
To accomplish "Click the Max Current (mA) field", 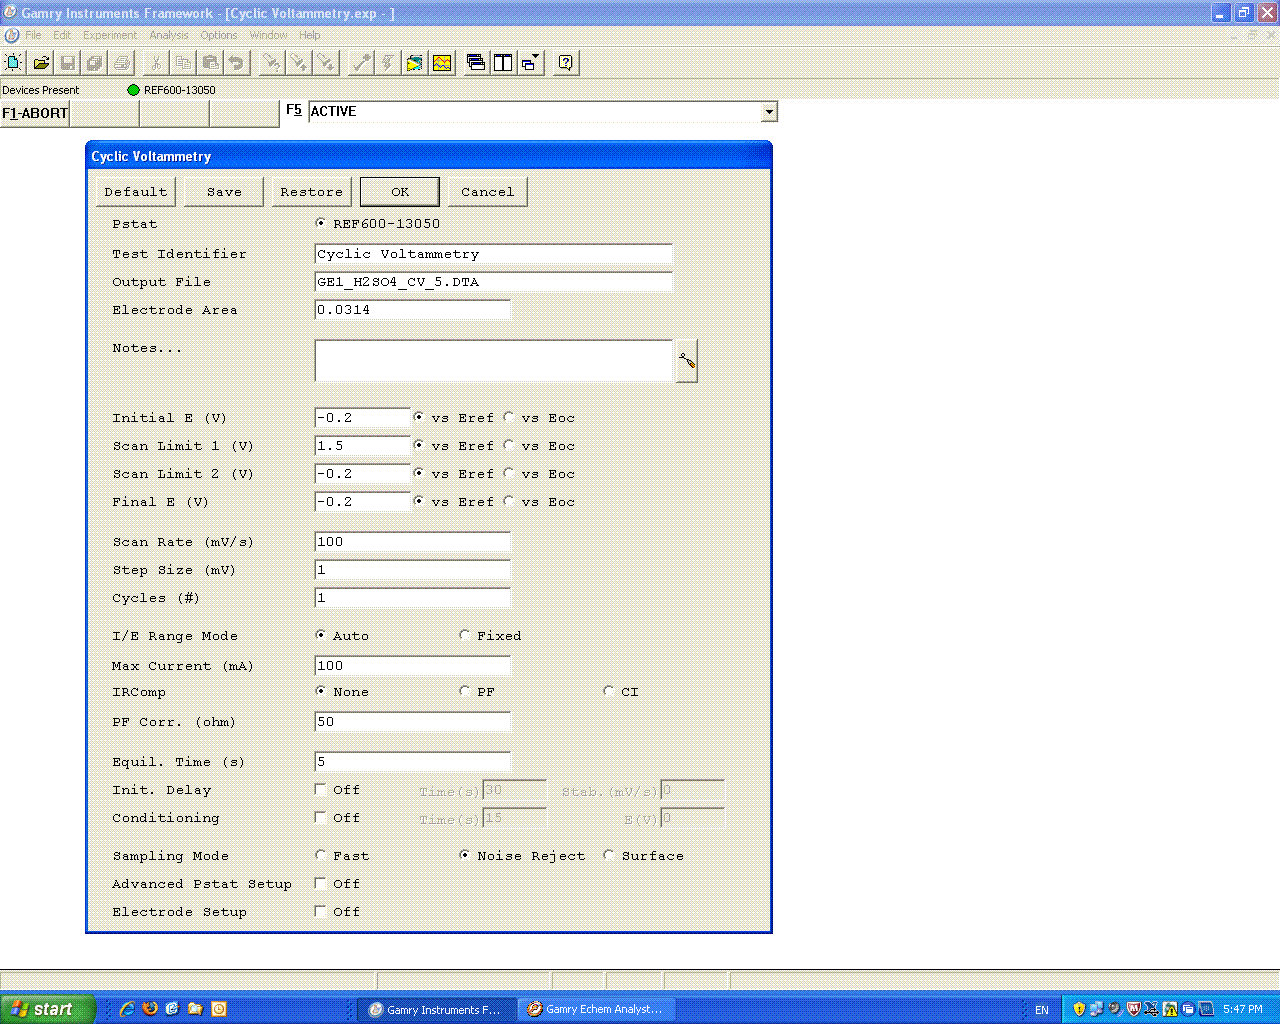I will tap(412, 666).
